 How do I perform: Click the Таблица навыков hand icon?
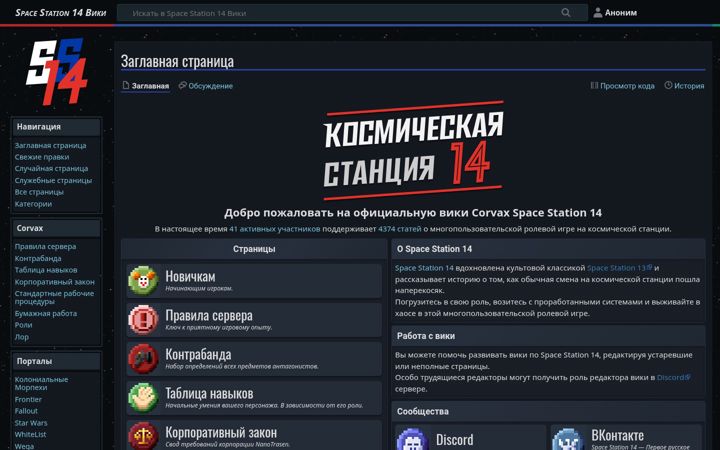(x=143, y=397)
